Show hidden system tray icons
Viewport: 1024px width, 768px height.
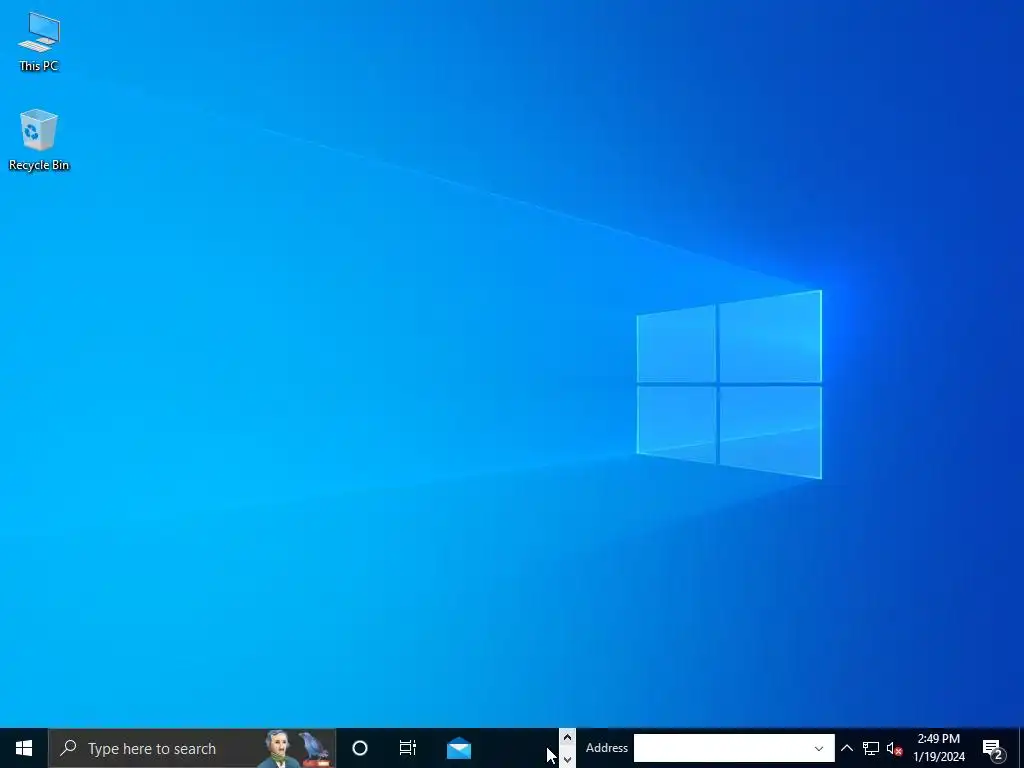(847, 748)
